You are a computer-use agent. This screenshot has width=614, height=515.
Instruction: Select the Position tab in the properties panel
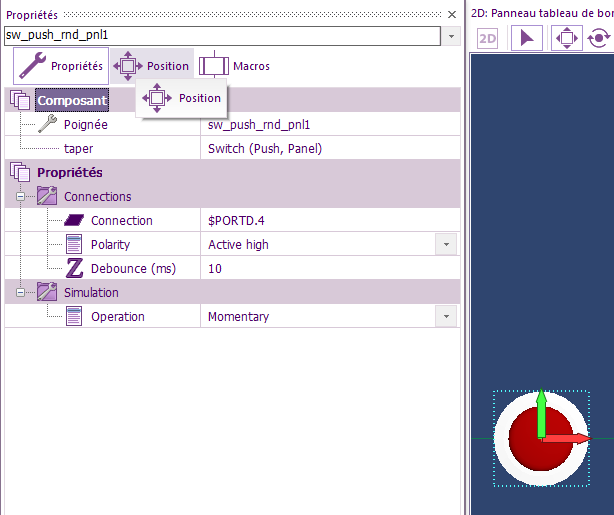tap(153, 66)
